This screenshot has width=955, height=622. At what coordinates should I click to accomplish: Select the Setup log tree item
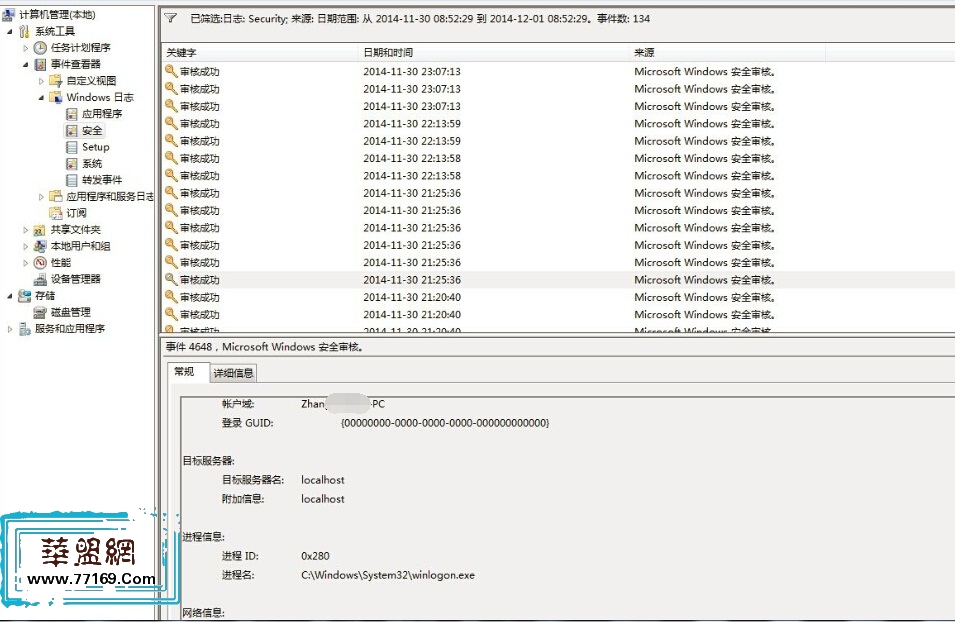pos(95,147)
